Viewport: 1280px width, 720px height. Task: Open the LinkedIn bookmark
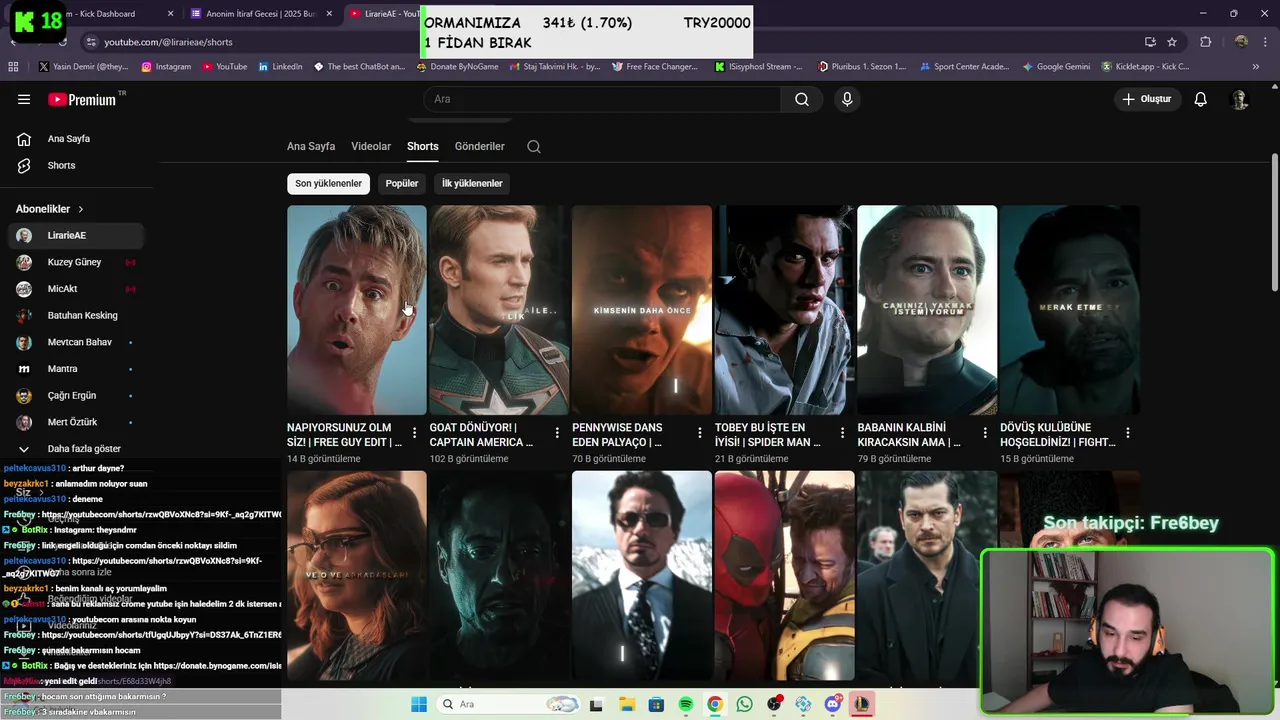coord(280,67)
